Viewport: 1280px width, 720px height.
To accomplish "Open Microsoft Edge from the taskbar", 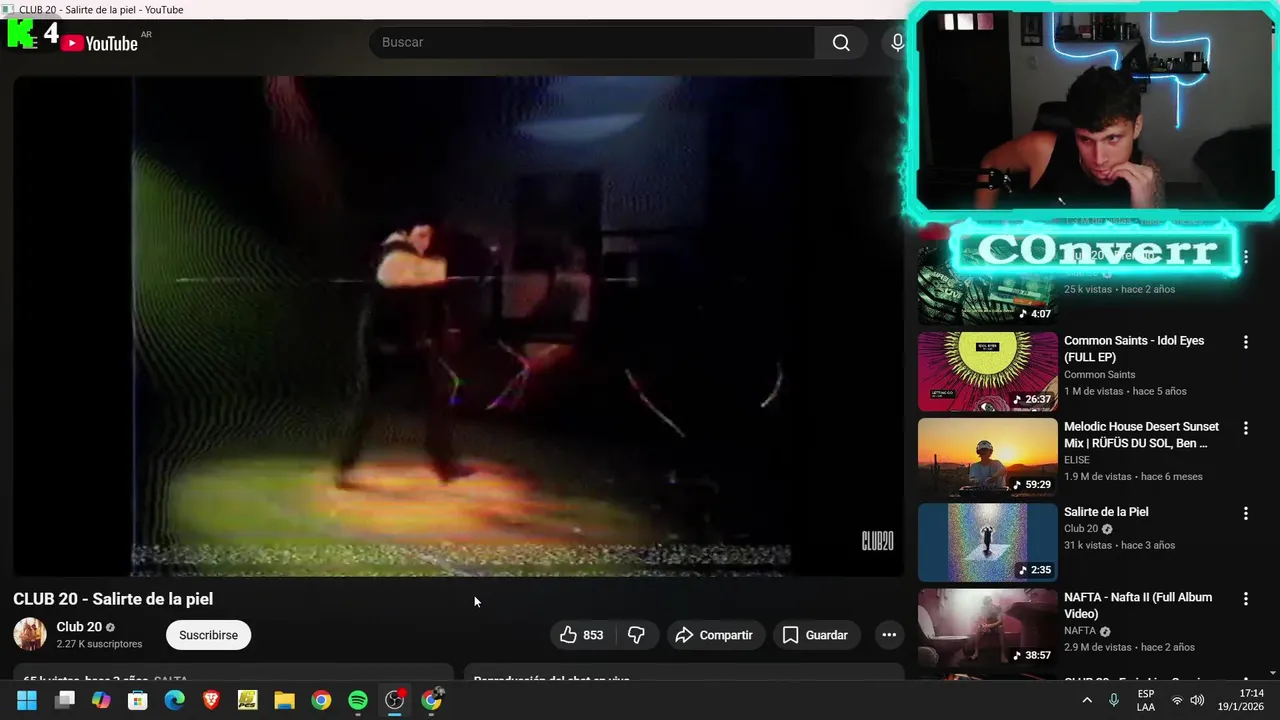I will (174, 700).
